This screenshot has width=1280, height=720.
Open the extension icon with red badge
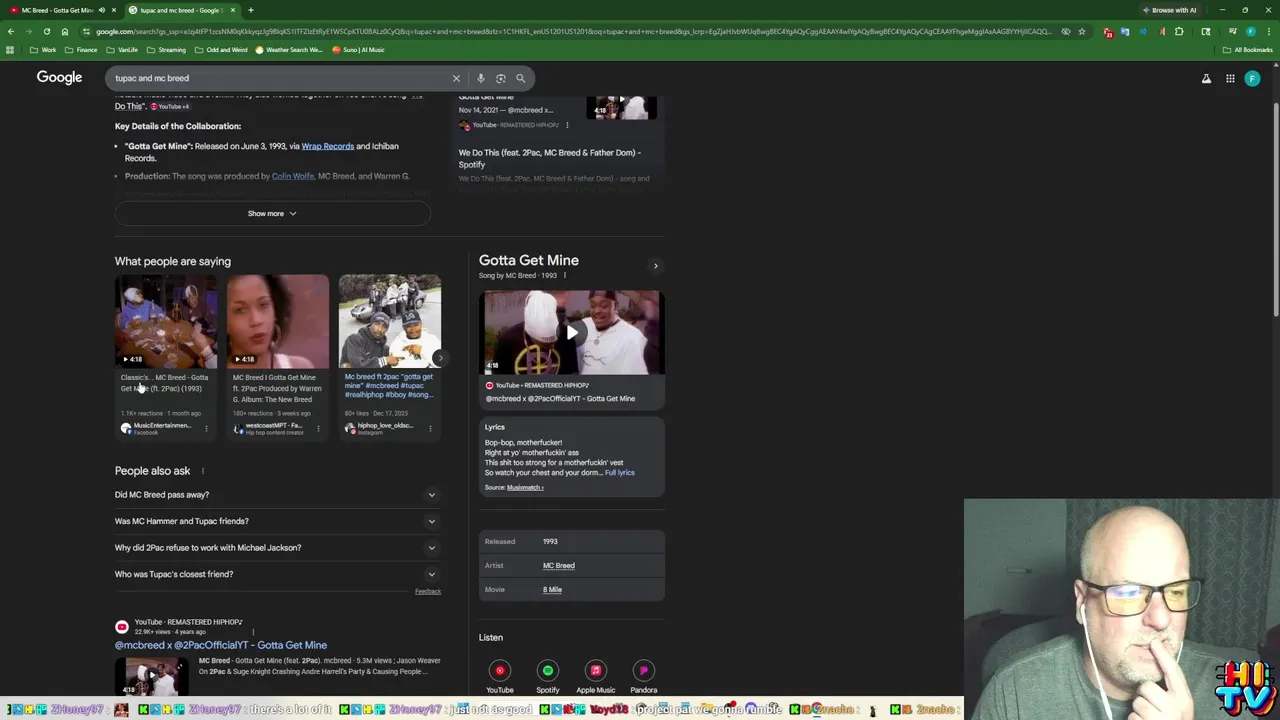click(x=1108, y=31)
